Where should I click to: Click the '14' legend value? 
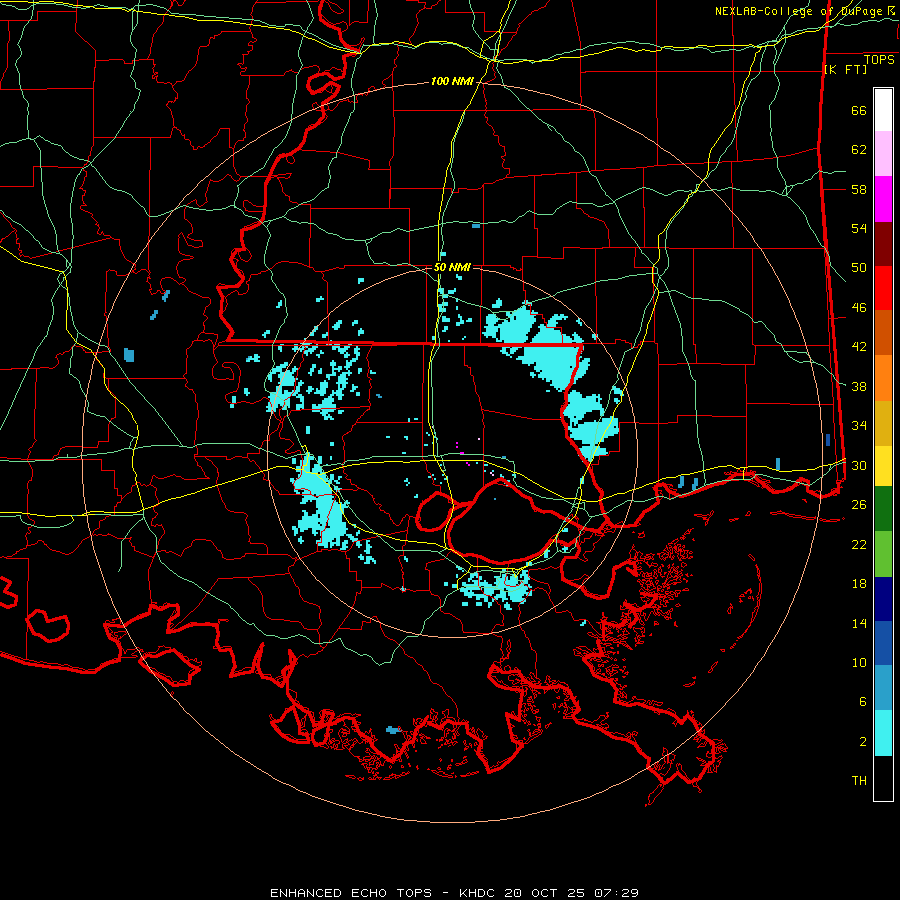click(x=859, y=623)
